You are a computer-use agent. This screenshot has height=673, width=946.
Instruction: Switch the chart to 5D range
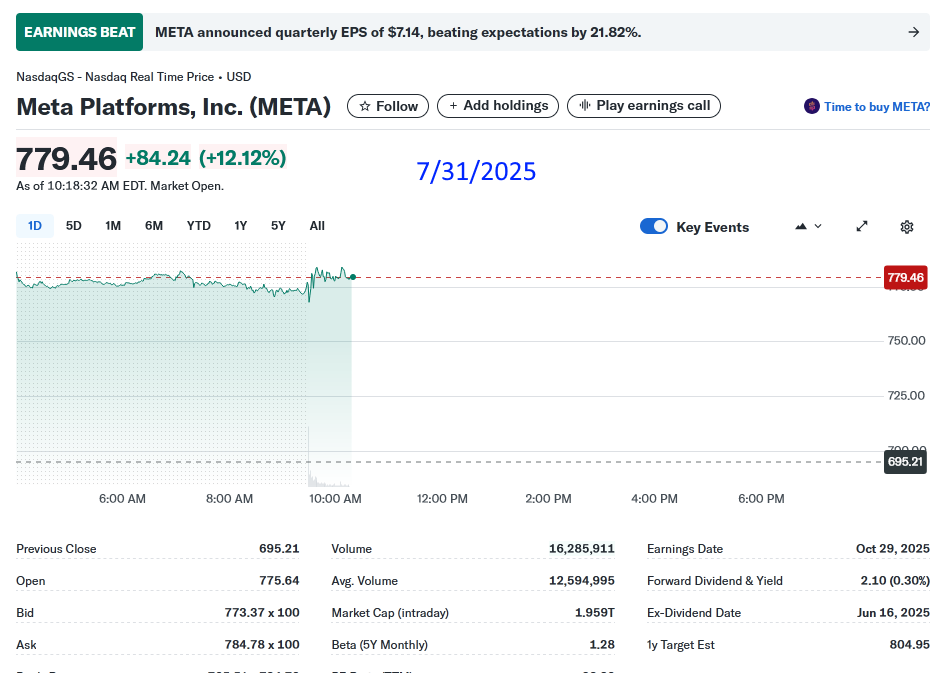point(74,226)
